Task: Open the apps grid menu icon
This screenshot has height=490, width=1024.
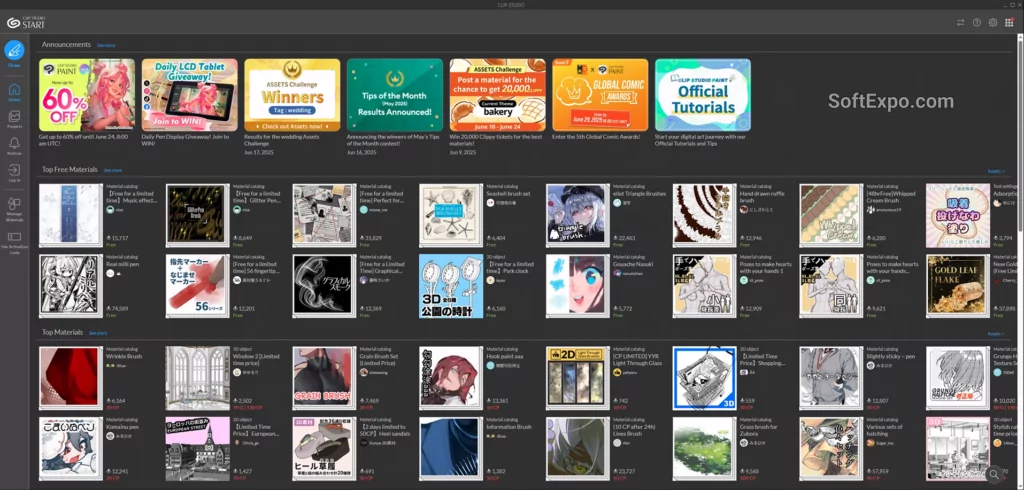Action: 1009,22
